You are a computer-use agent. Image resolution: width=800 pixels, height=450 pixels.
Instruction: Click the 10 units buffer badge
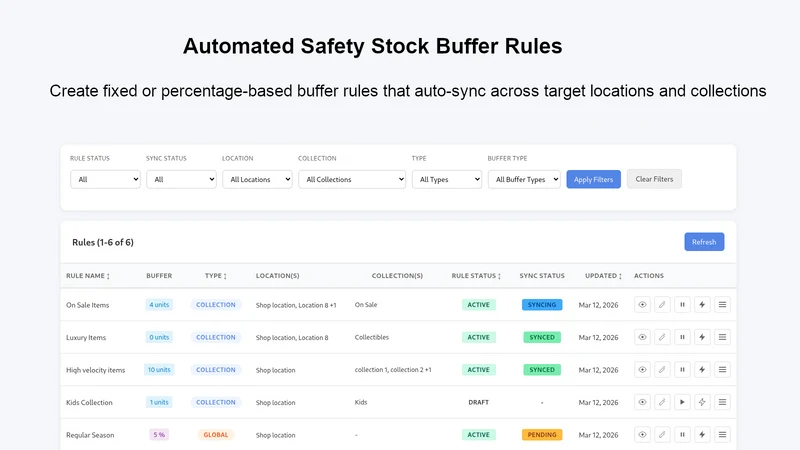pyautogui.click(x=159, y=369)
